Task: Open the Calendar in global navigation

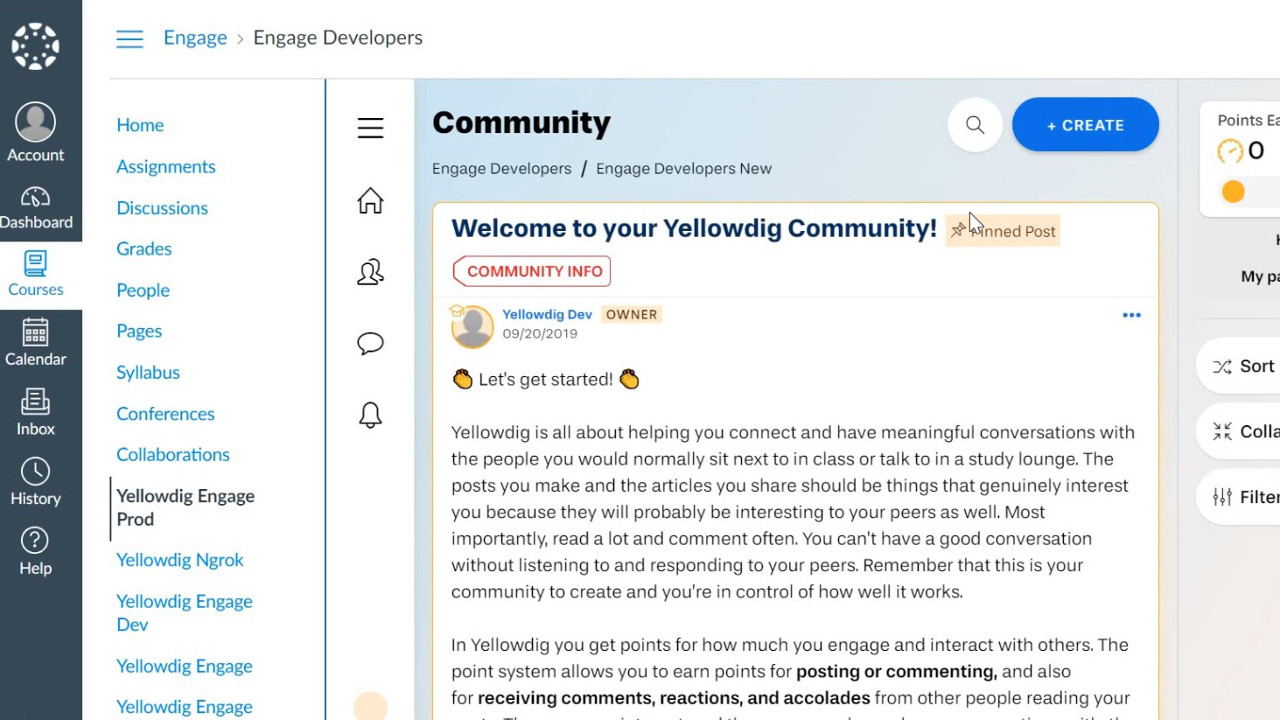Action: (x=36, y=343)
